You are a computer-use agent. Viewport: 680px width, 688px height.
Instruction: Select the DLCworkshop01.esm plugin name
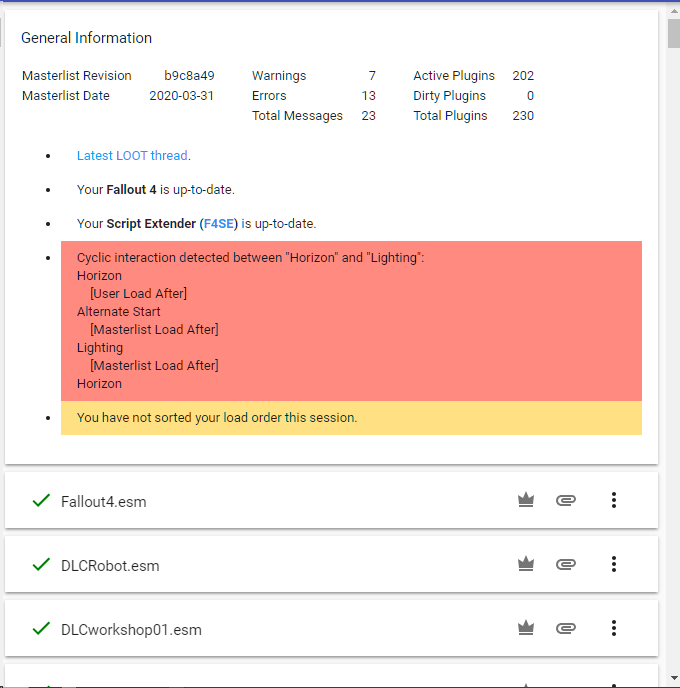coord(131,630)
